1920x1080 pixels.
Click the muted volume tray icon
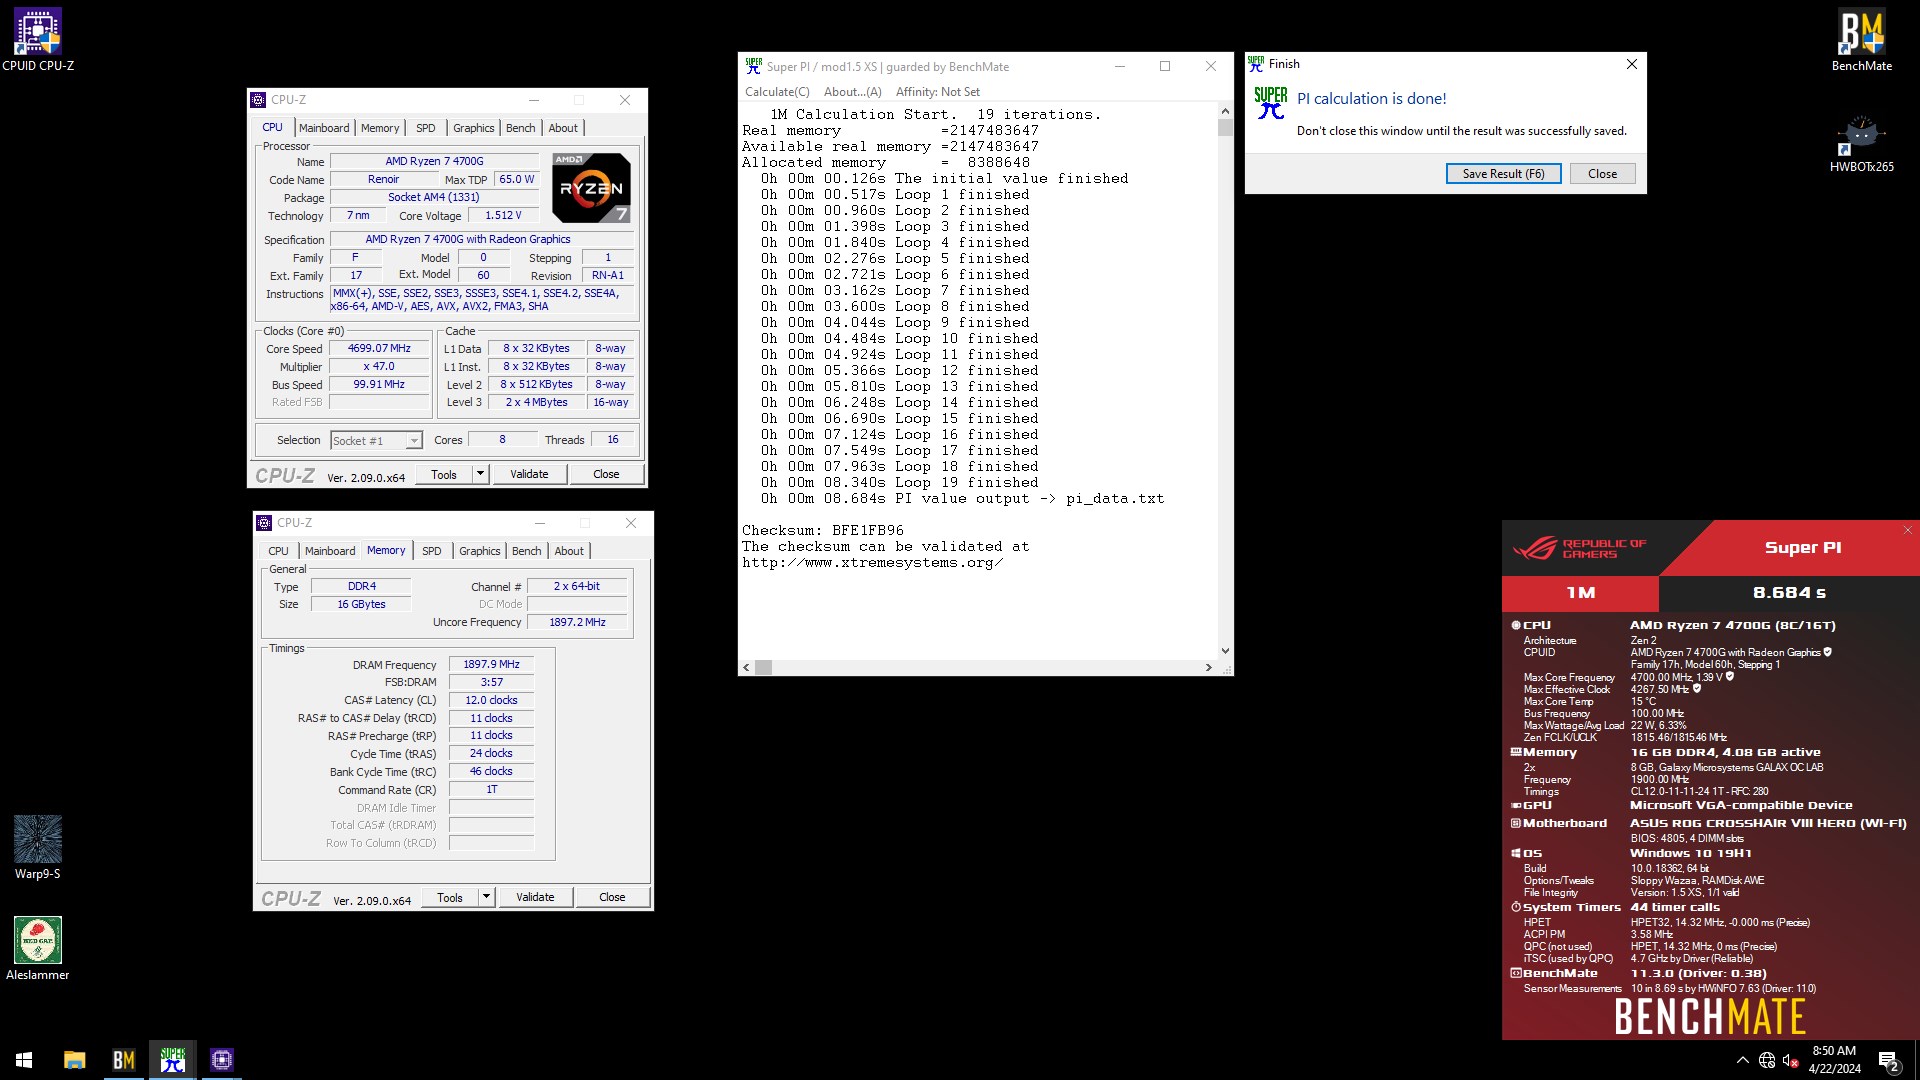(x=1791, y=1060)
